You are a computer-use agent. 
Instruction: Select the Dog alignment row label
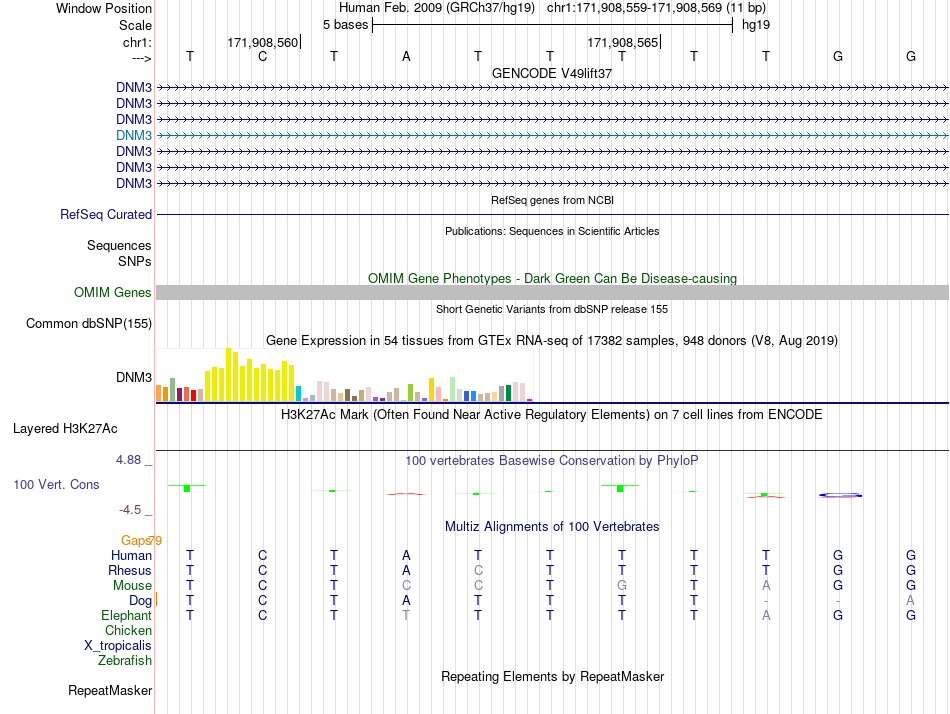click(141, 601)
